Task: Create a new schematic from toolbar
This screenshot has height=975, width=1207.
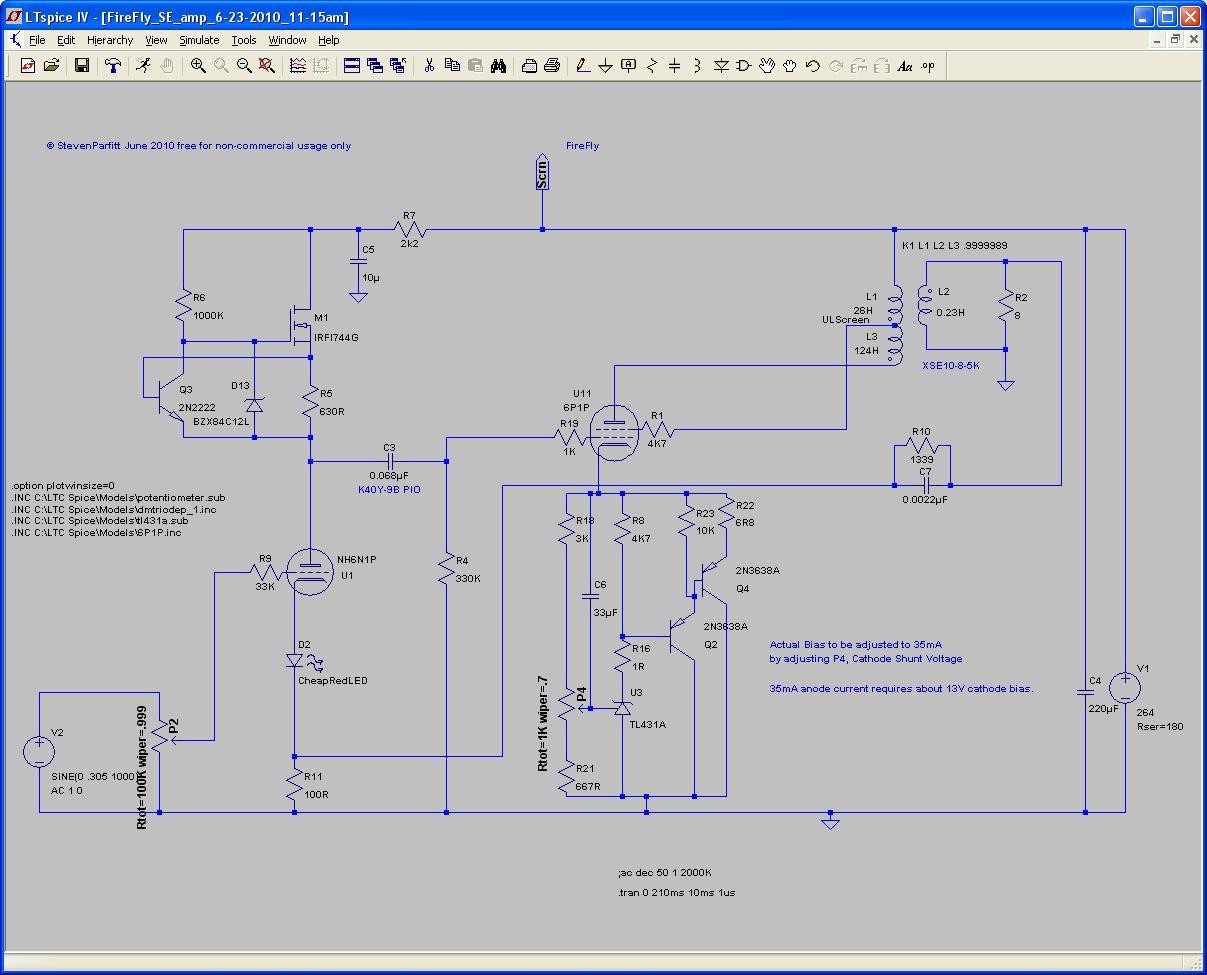Action: [x=27, y=66]
